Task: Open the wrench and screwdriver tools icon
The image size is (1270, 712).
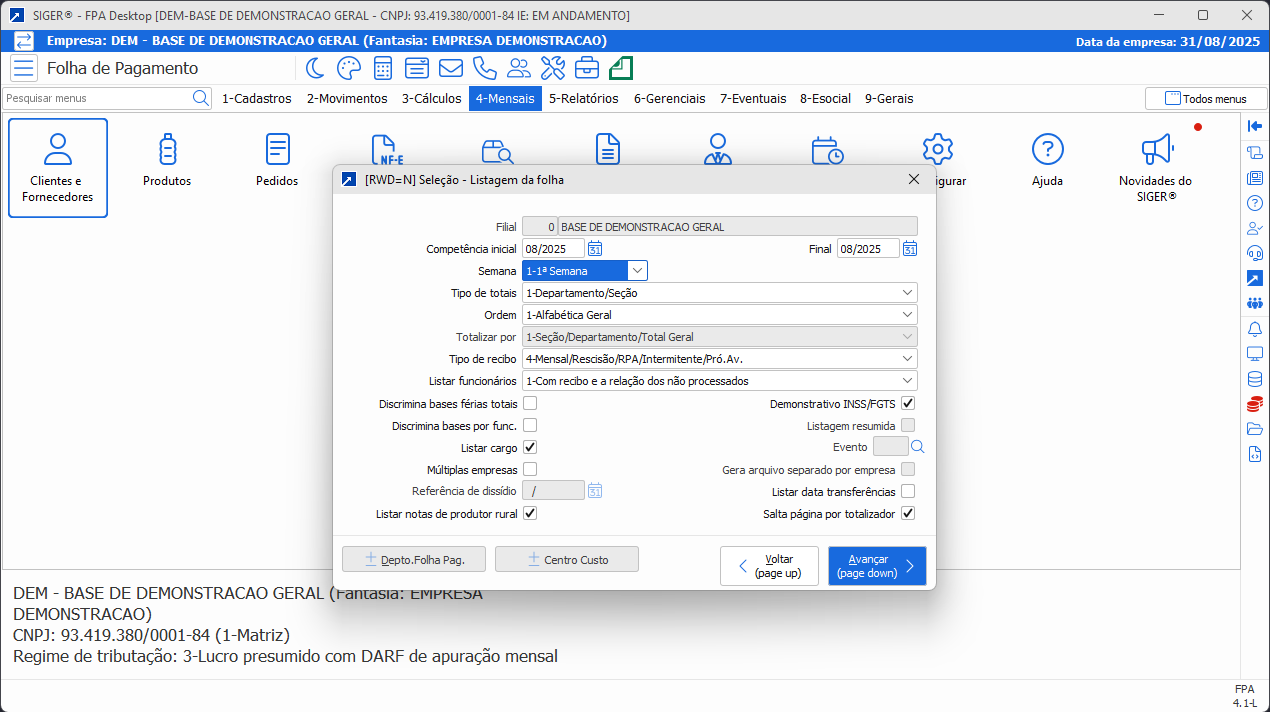Action: (552, 68)
